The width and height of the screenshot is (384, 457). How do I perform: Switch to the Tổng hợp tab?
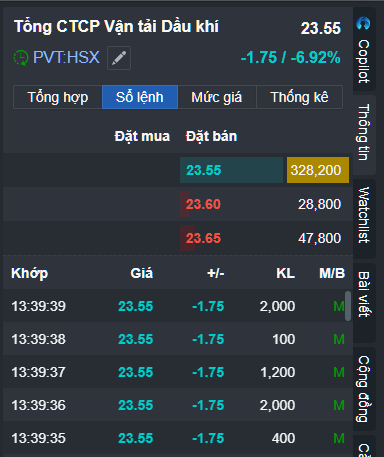(58, 97)
